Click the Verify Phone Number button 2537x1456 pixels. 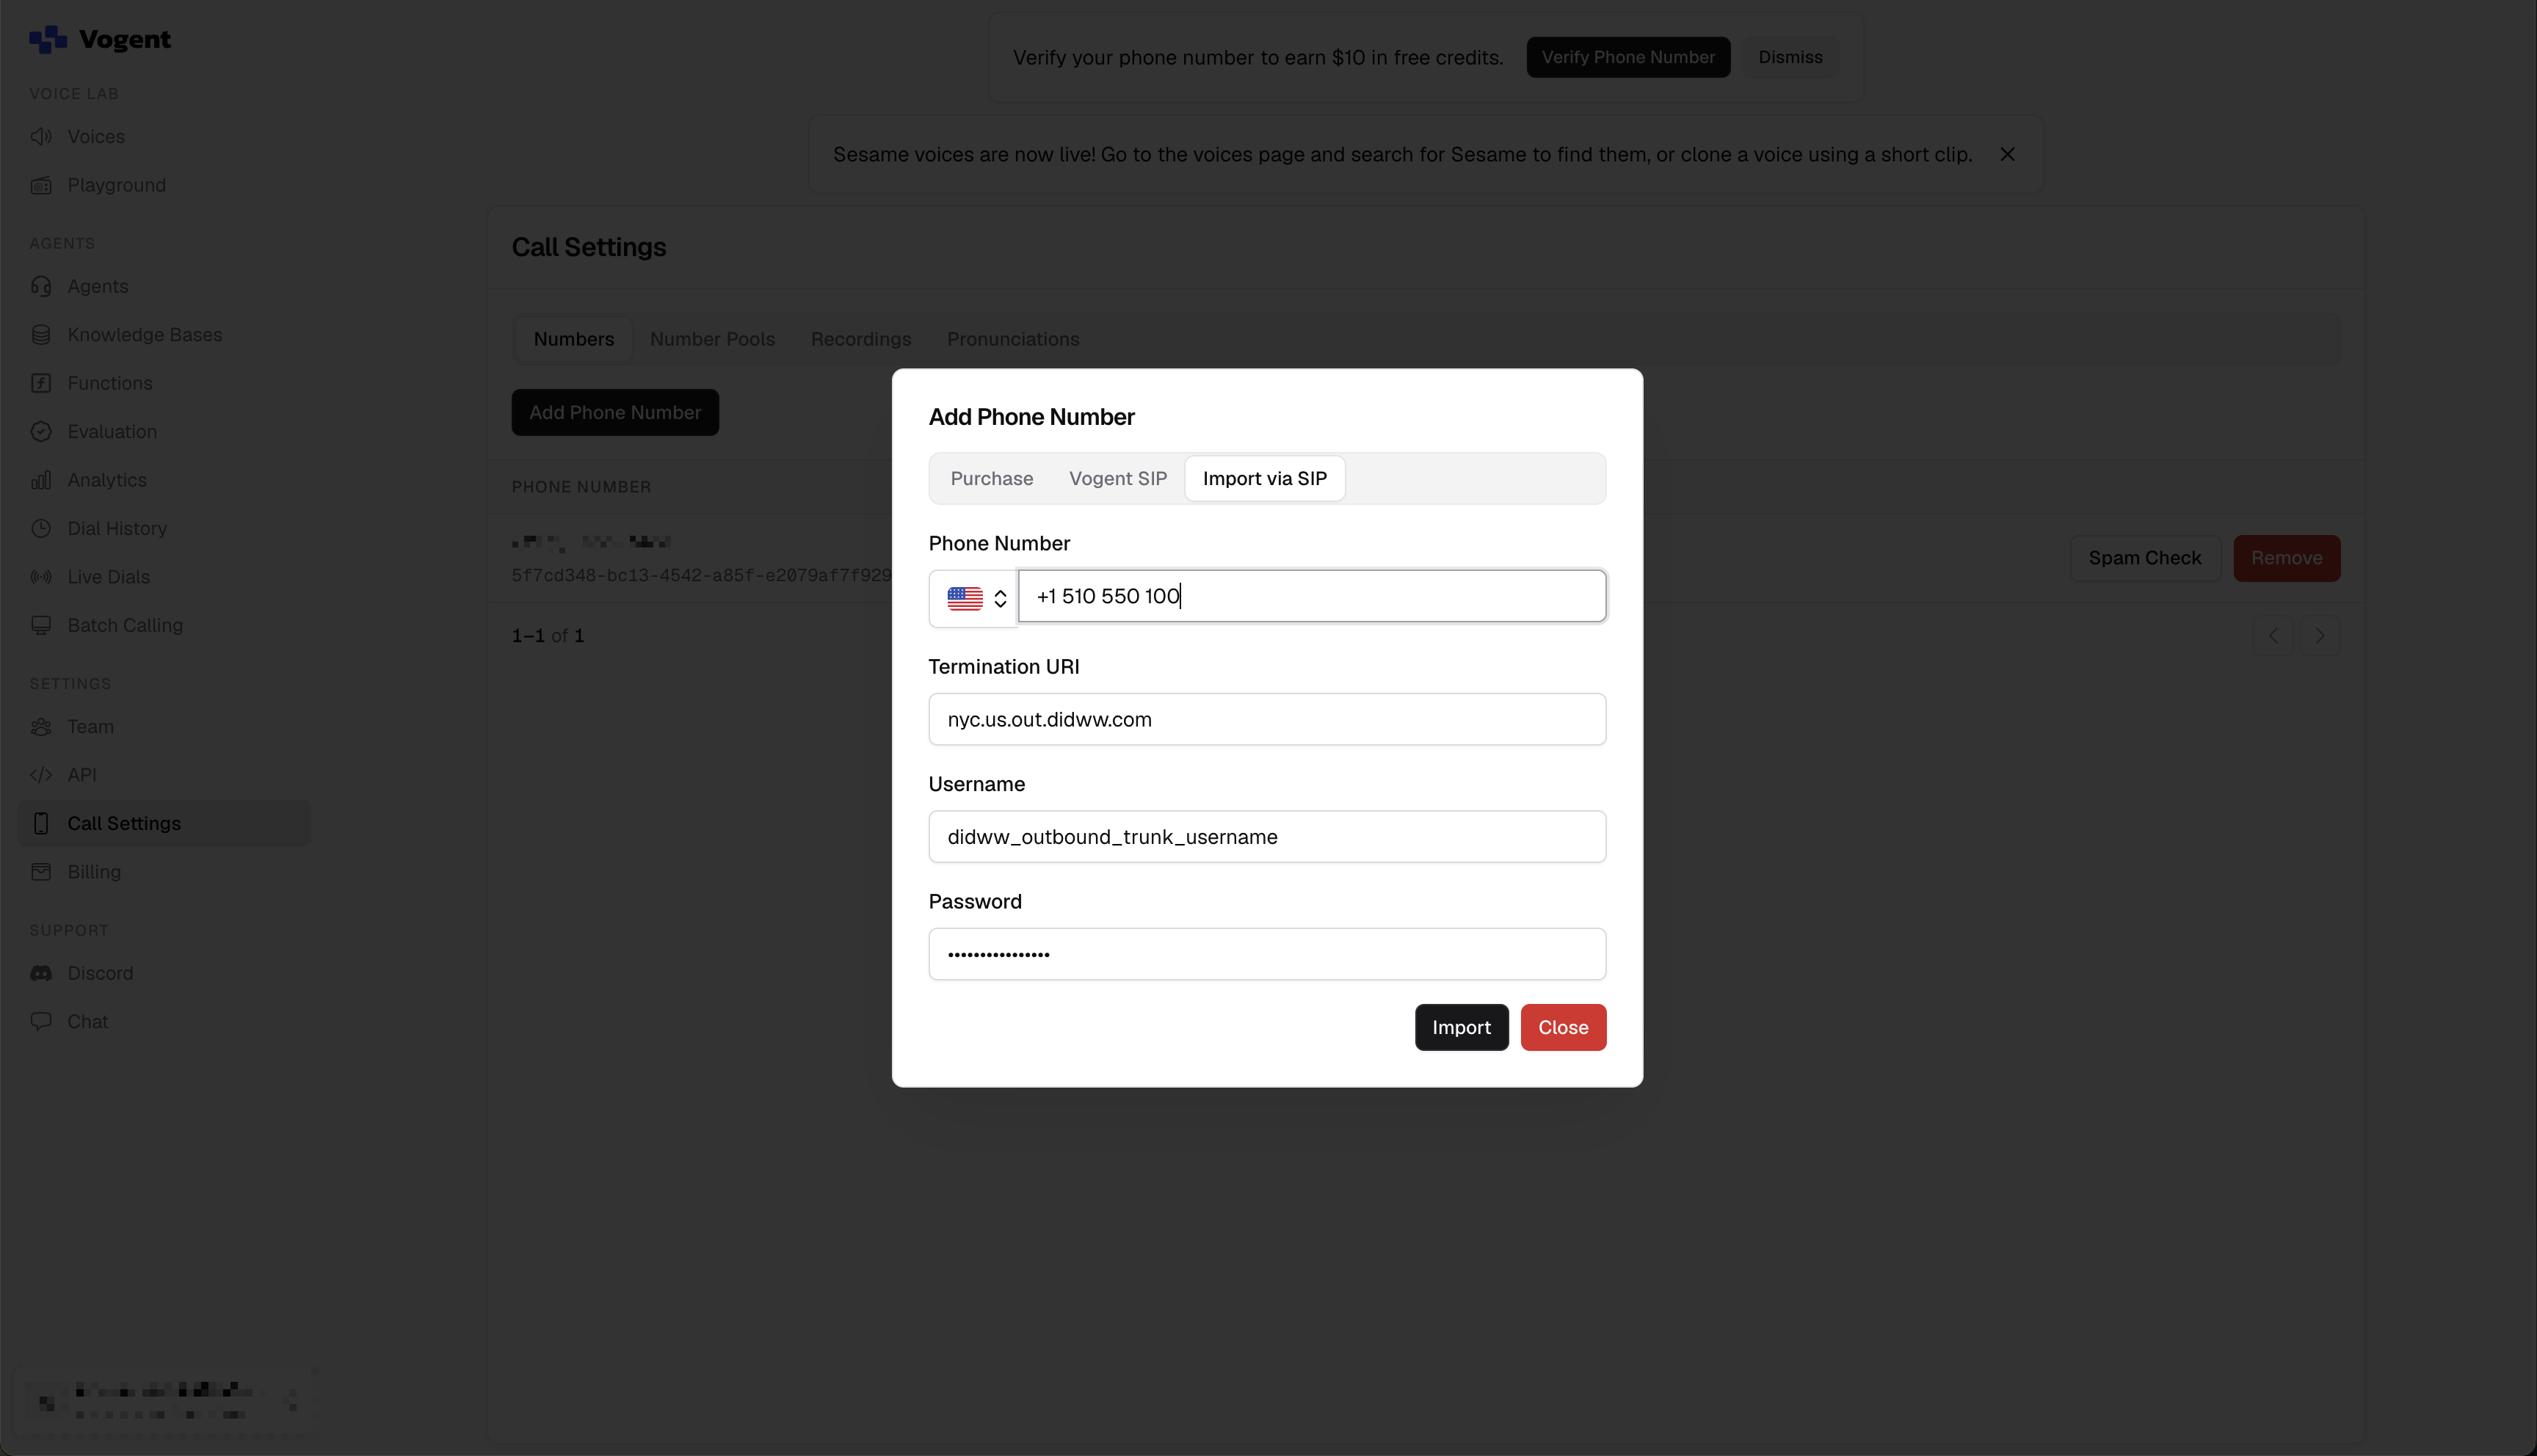pyautogui.click(x=1628, y=57)
